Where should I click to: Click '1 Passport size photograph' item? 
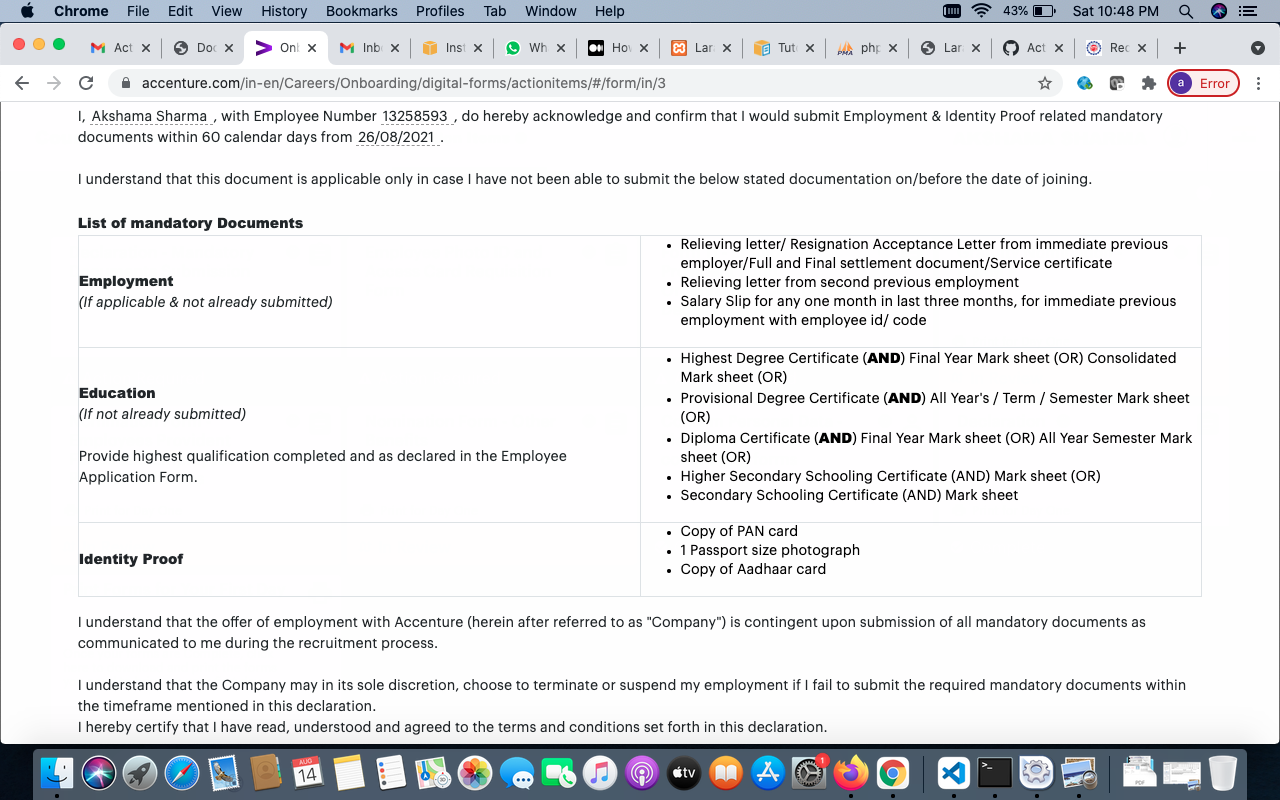(770, 550)
